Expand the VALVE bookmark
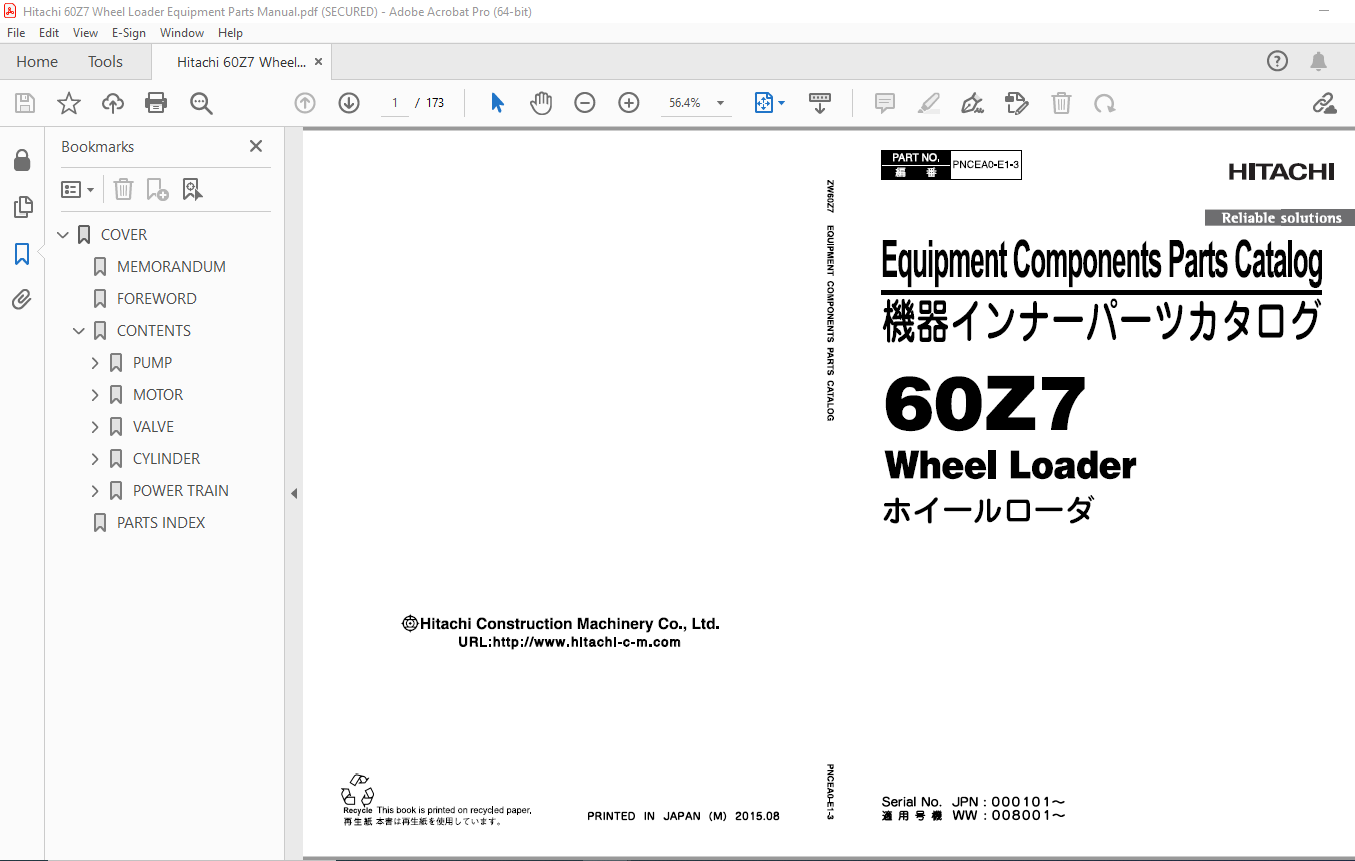The image size is (1355, 861). (x=95, y=427)
